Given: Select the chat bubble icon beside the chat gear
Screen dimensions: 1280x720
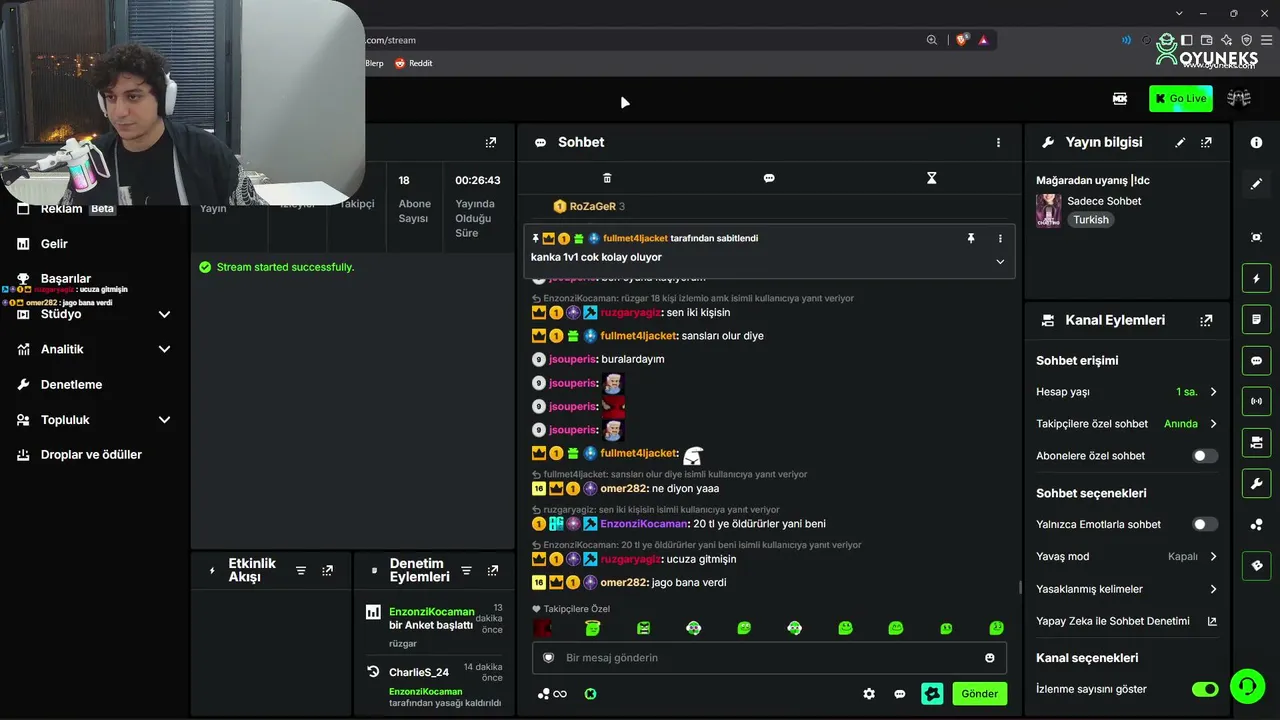Looking at the screenshot, I should (900, 694).
